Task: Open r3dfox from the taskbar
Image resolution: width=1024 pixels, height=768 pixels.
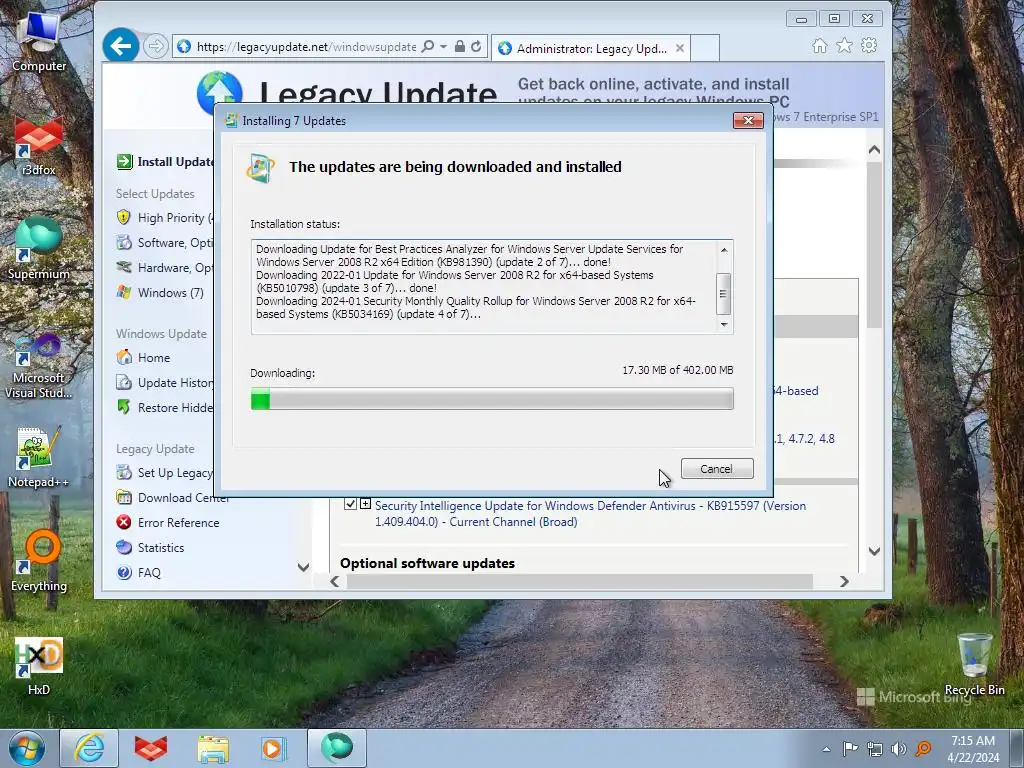Action: pyautogui.click(x=151, y=748)
